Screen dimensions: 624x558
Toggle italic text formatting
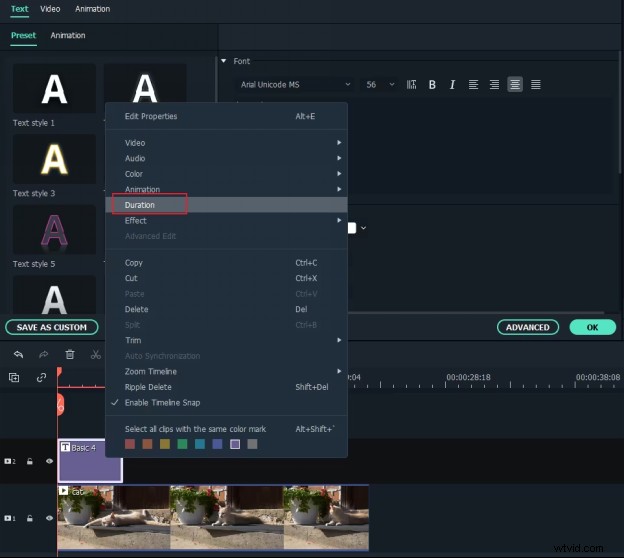tap(452, 84)
